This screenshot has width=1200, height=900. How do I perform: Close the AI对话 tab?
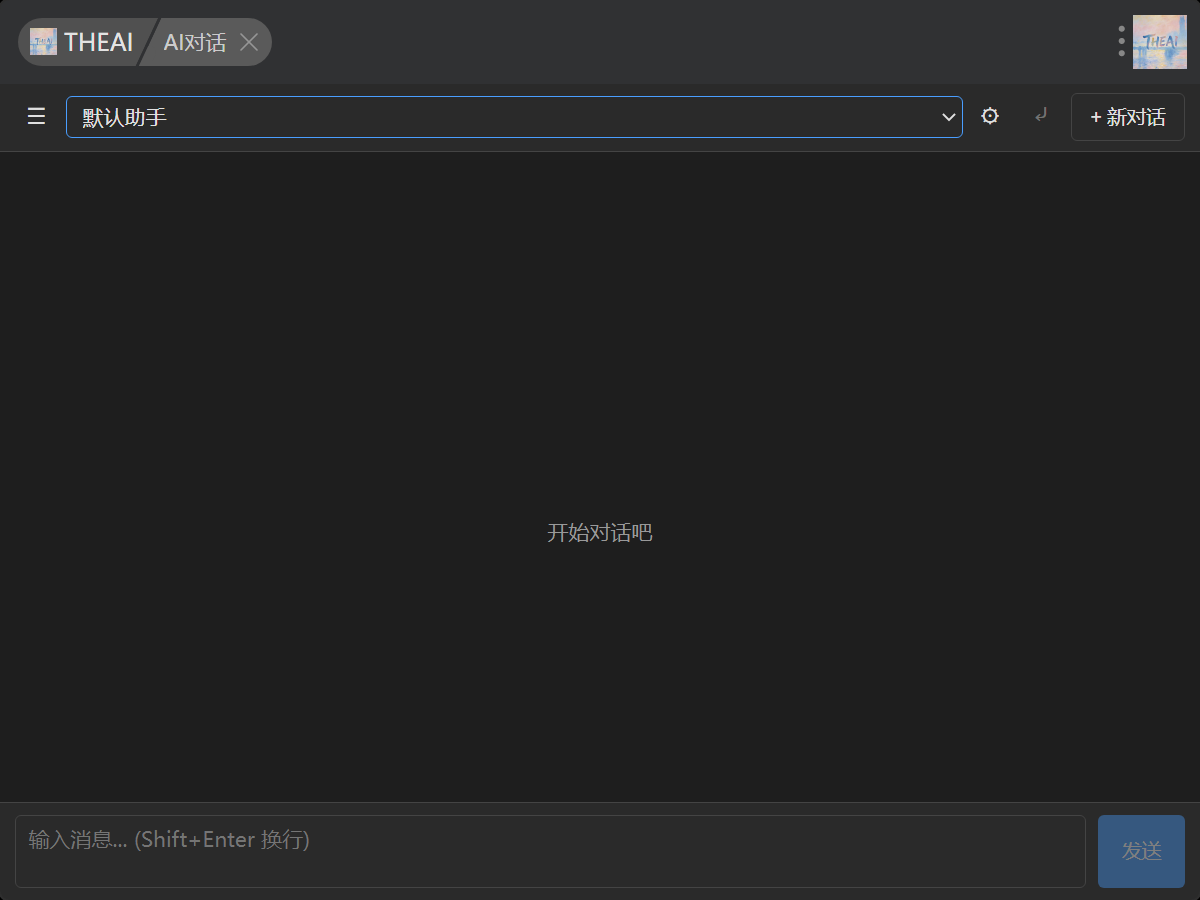[x=249, y=42]
